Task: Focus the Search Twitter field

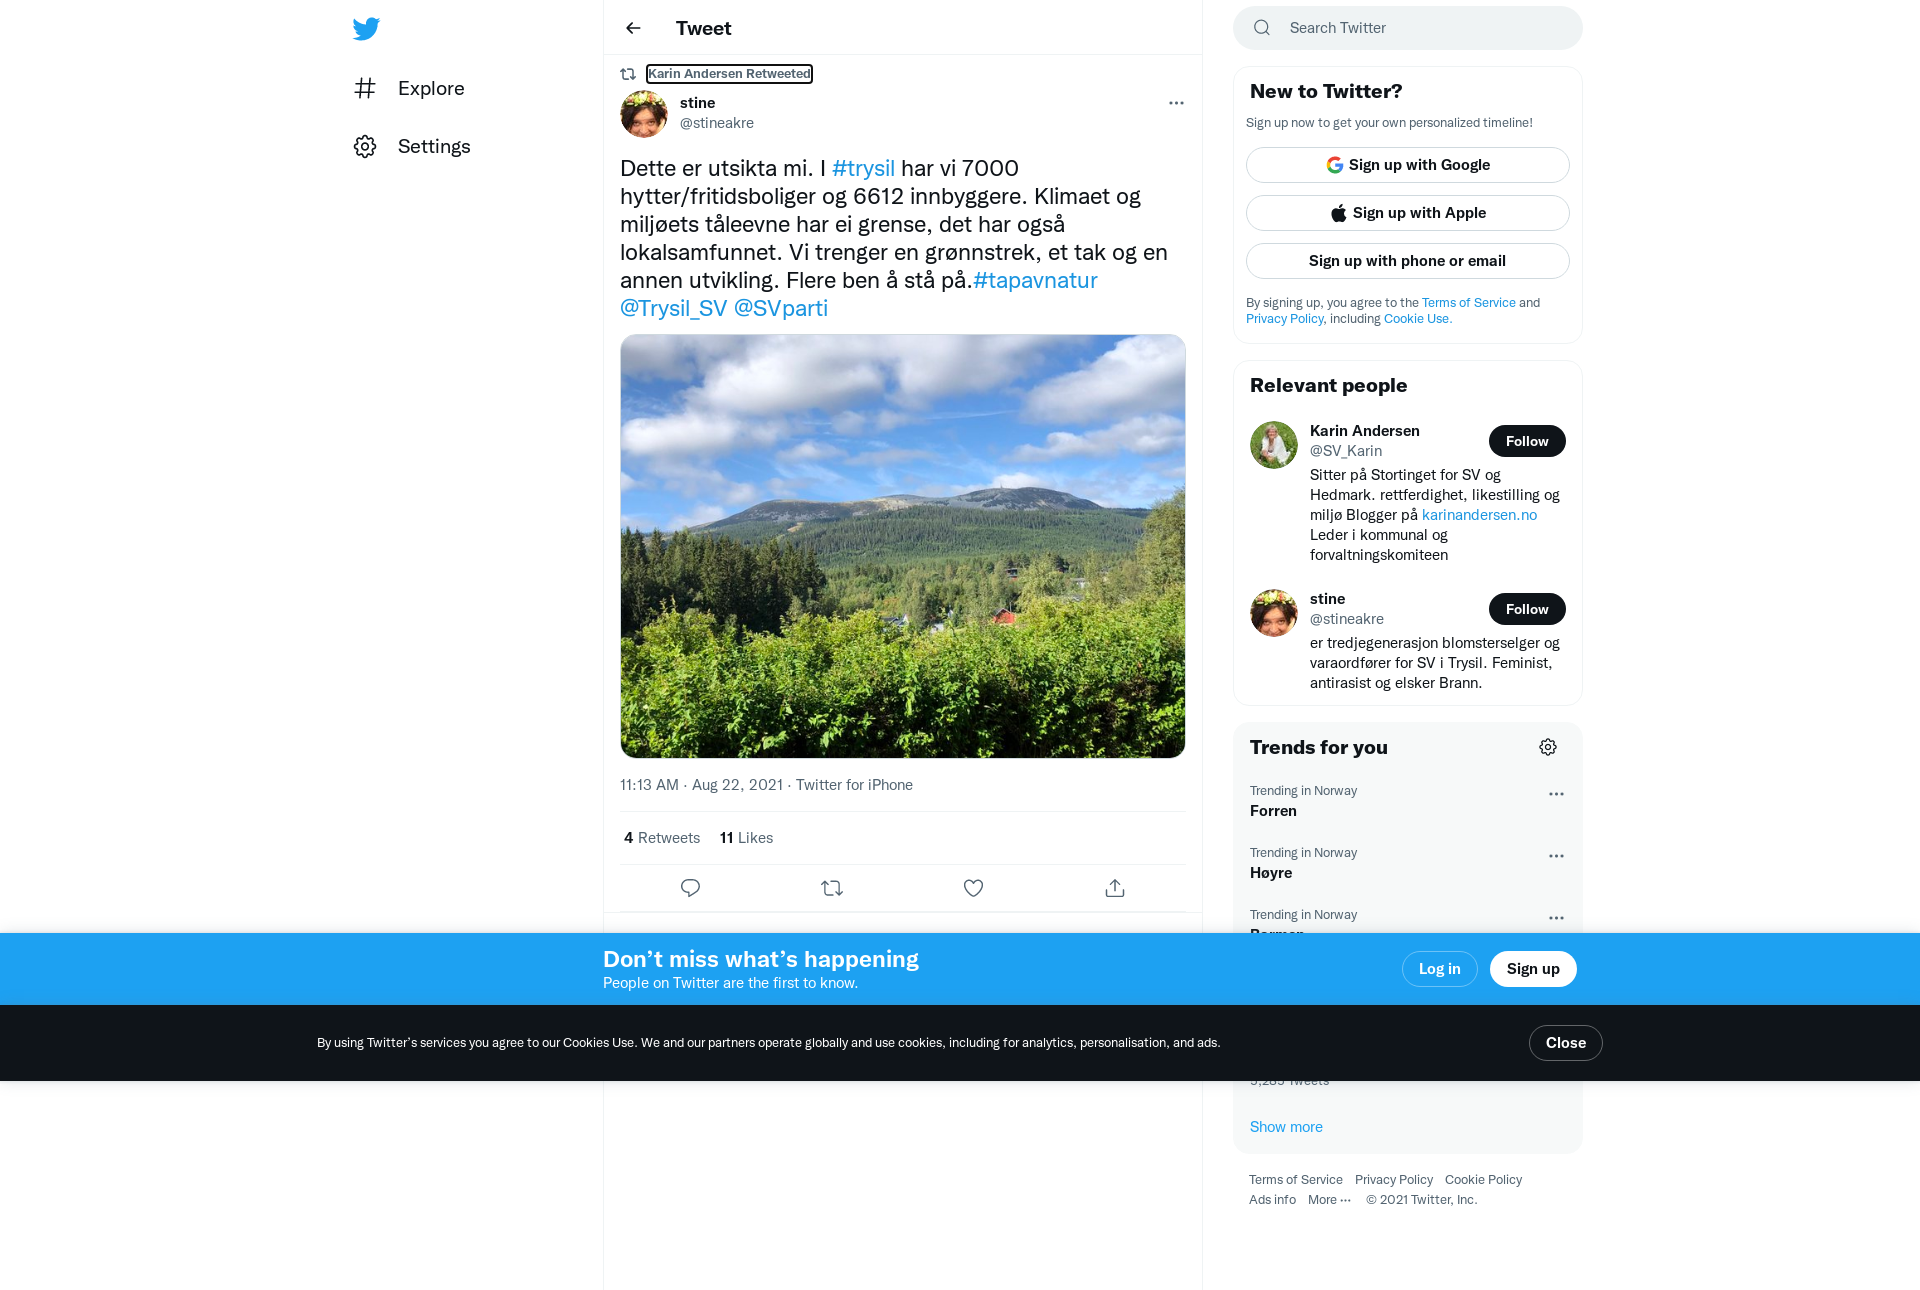Action: 1408,28
